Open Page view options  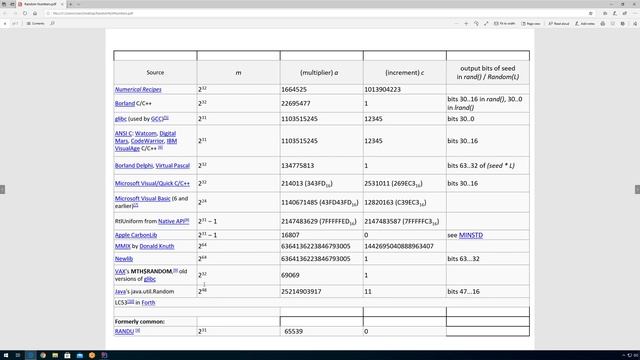[x=531, y=24]
